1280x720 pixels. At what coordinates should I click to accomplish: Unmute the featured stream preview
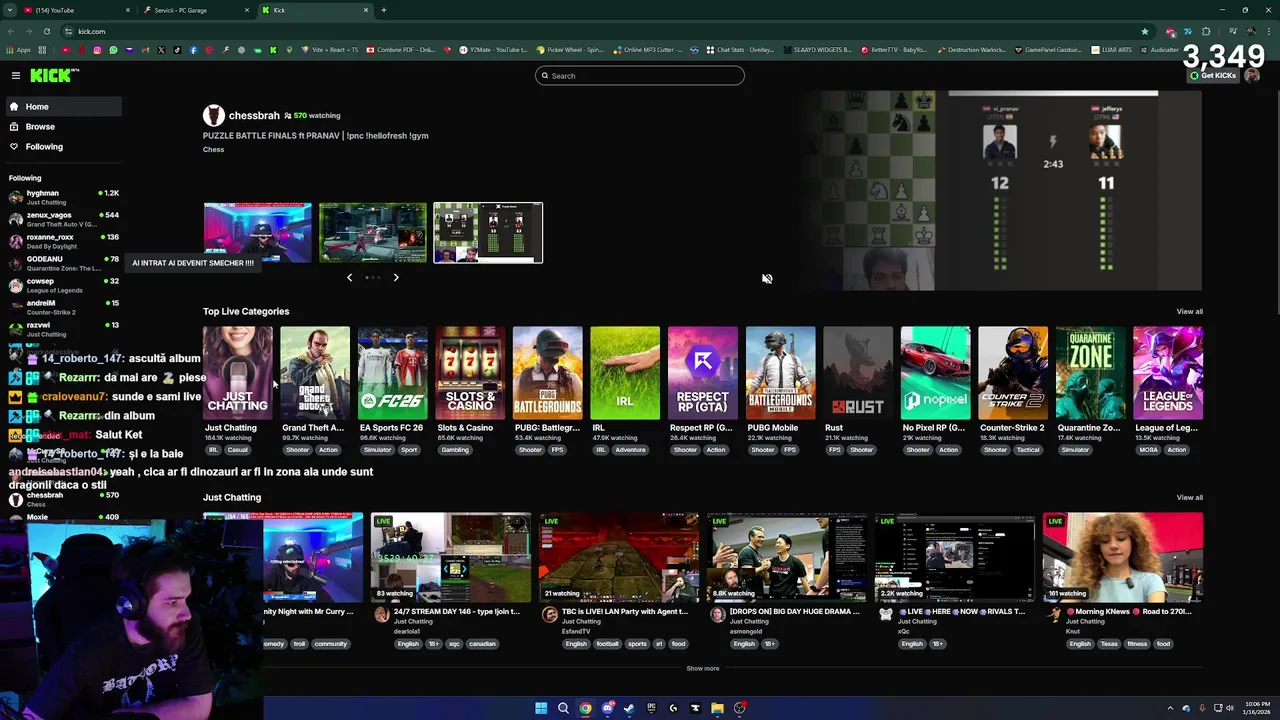click(x=767, y=279)
